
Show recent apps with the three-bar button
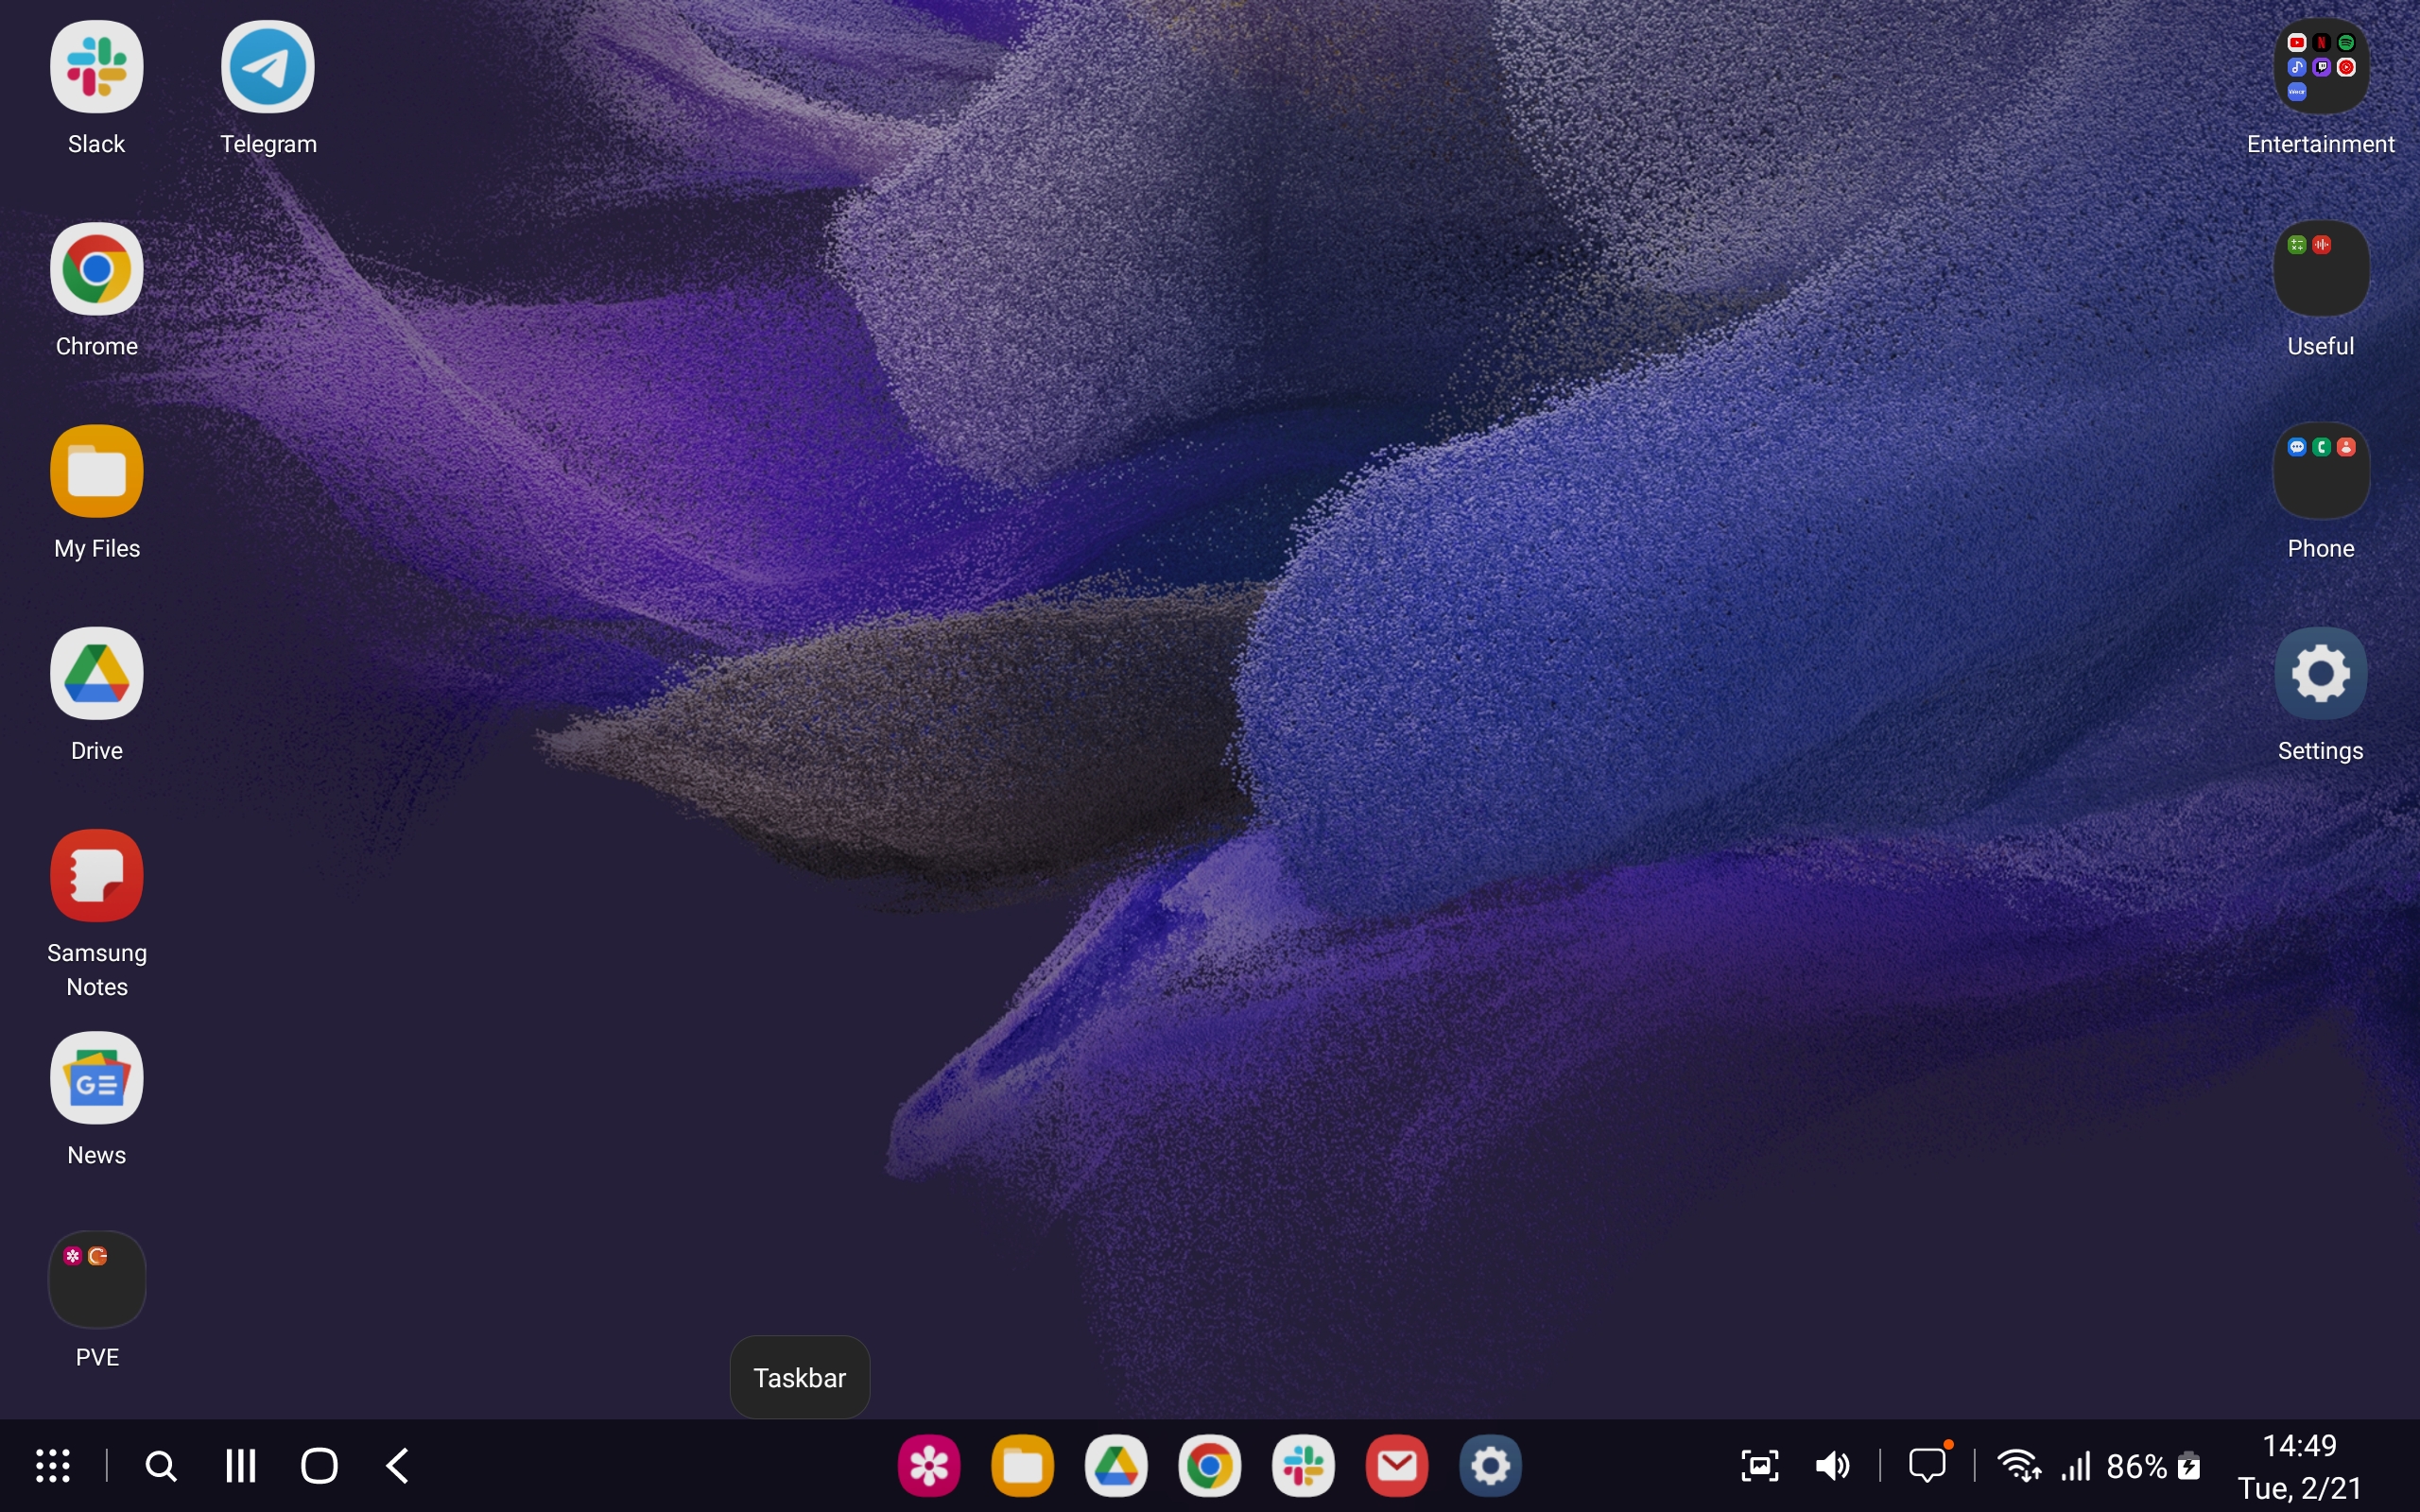click(240, 1466)
